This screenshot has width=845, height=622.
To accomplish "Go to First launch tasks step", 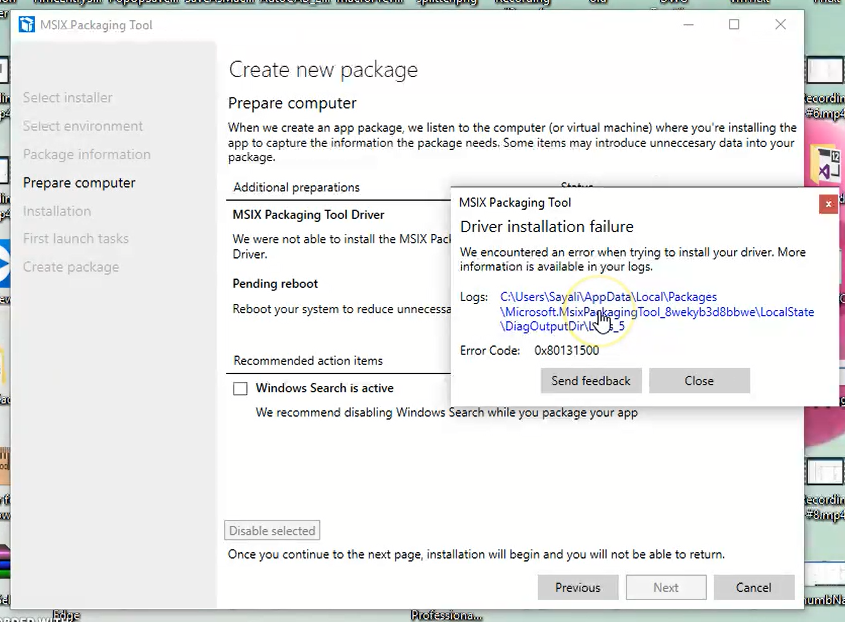I will tap(75, 238).
